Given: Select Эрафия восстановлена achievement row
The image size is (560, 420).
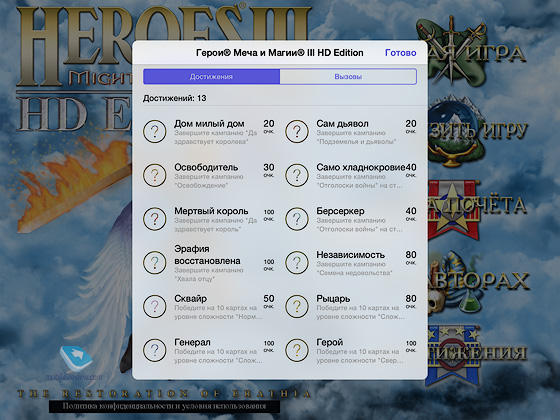Looking at the screenshot, I should 208,263.
